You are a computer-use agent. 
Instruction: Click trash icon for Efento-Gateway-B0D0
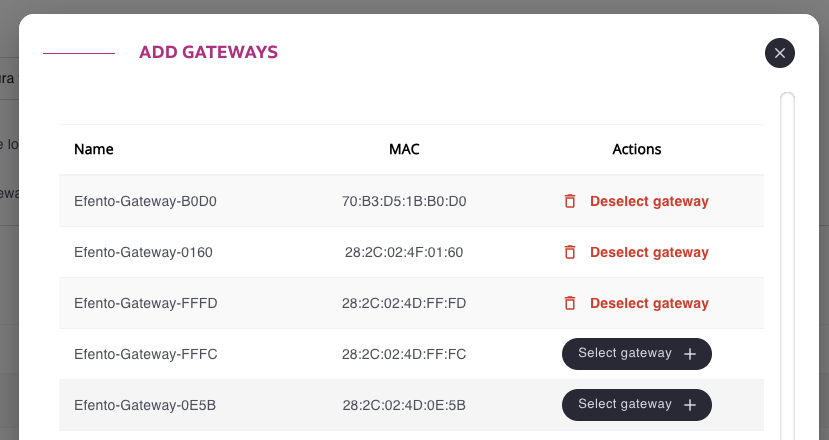click(x=570, y=201)
